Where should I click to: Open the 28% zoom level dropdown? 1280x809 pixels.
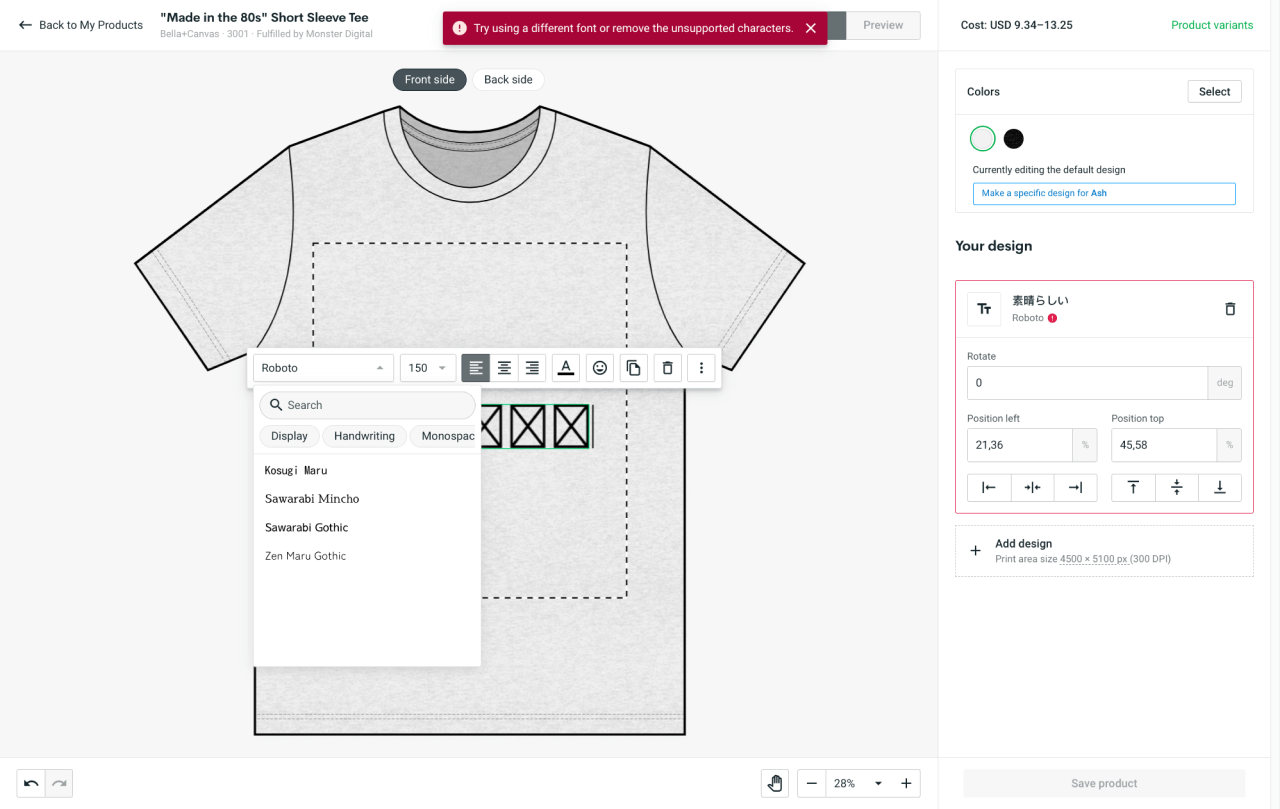pos(859,783)
